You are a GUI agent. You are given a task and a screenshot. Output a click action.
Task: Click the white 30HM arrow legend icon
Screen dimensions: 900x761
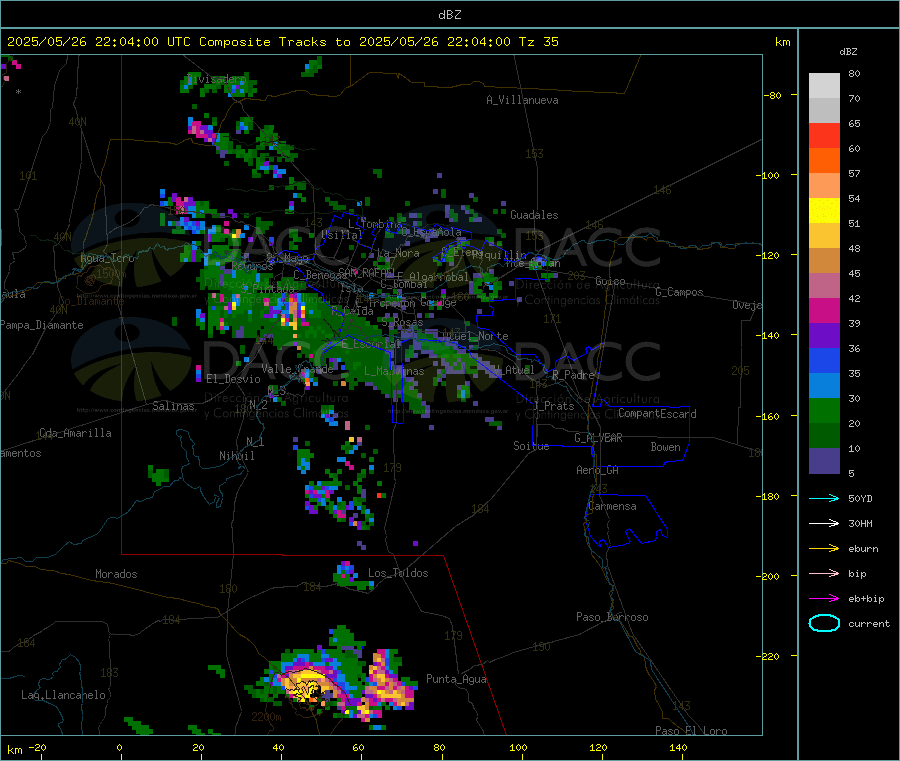coord(824,523)
